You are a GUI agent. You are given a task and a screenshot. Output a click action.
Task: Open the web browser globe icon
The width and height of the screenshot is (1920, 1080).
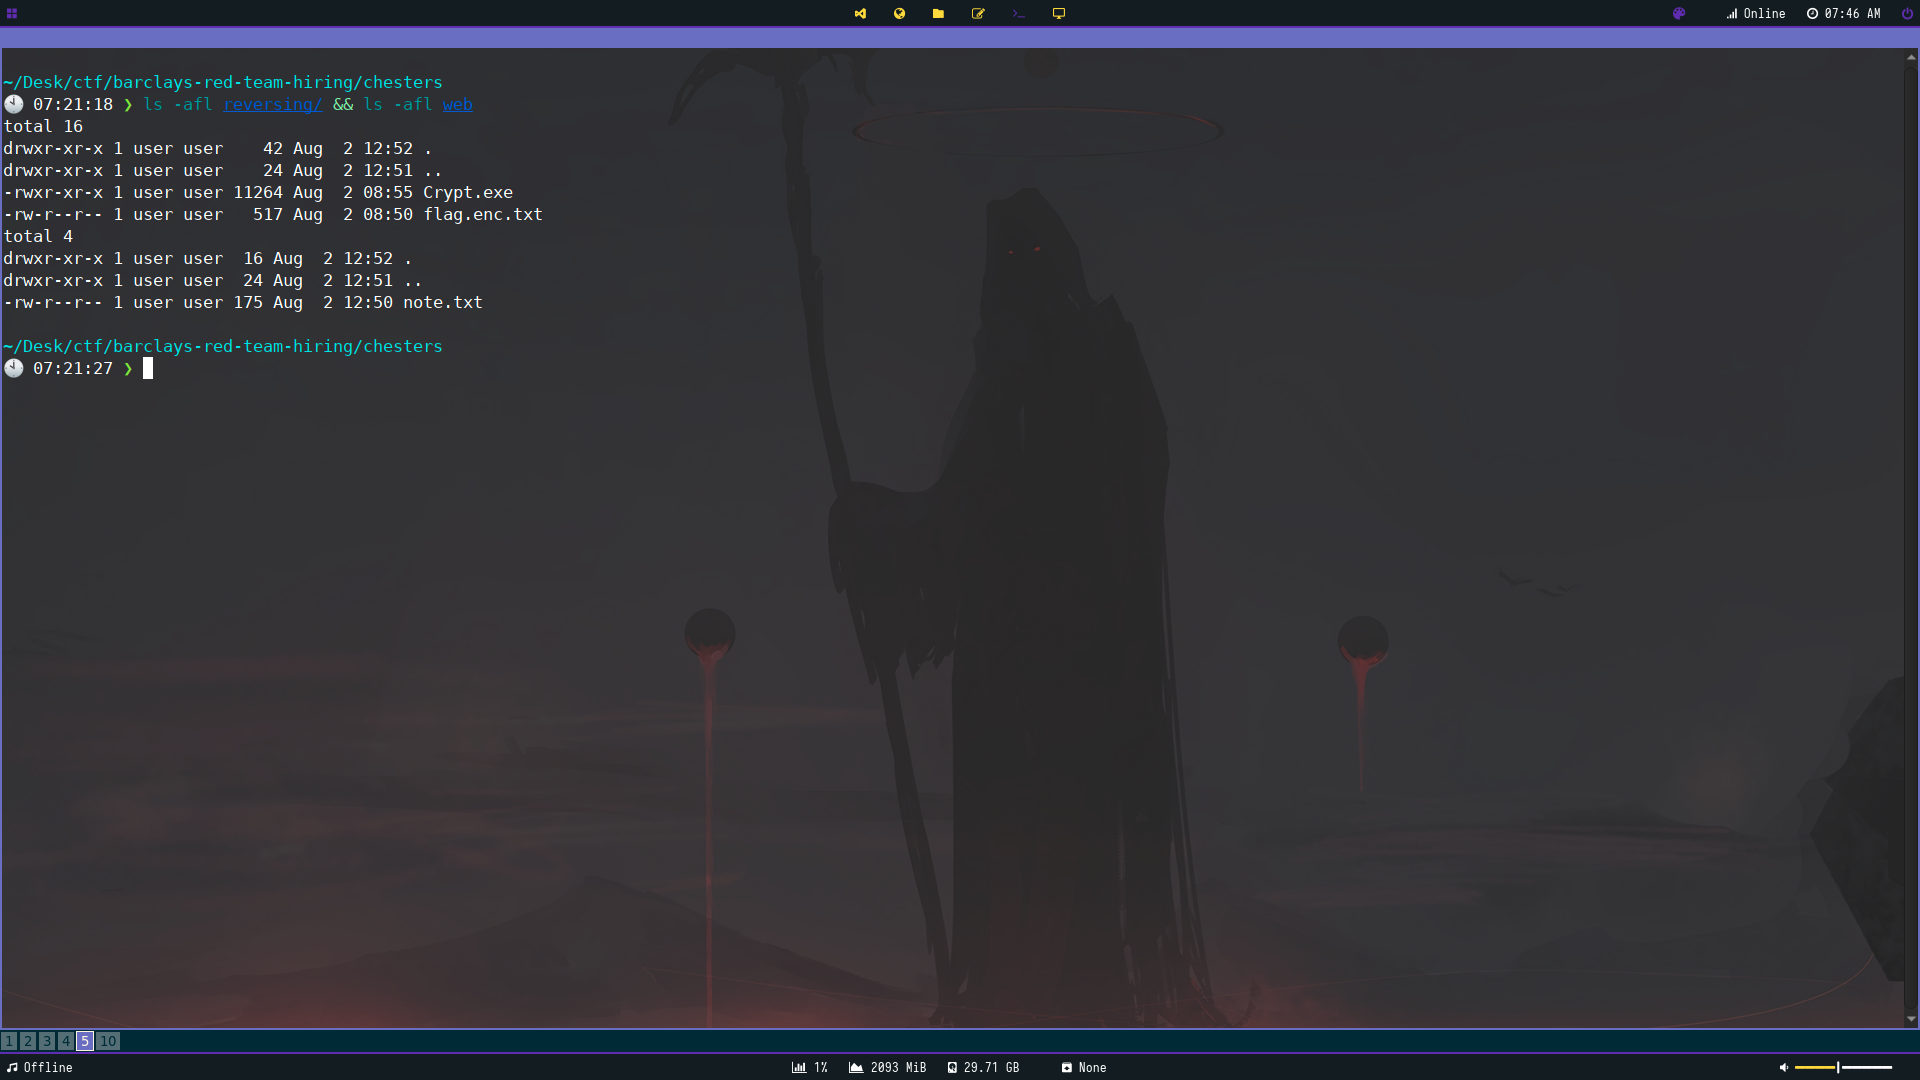tap(899, 13)
